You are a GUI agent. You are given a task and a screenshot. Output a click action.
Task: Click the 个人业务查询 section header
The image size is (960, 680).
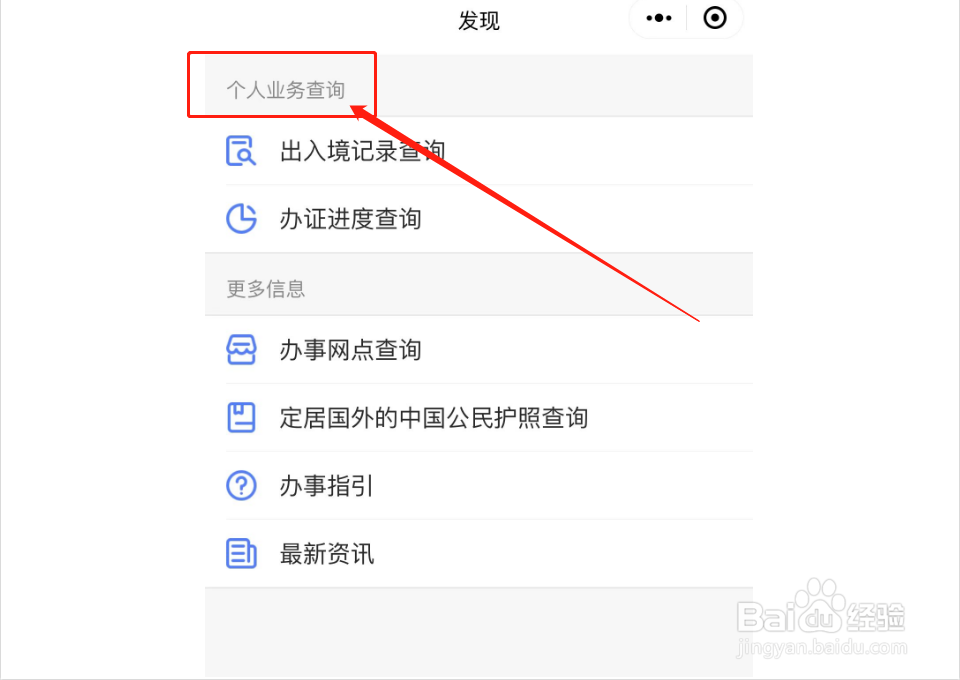click(x=285, y=90)
